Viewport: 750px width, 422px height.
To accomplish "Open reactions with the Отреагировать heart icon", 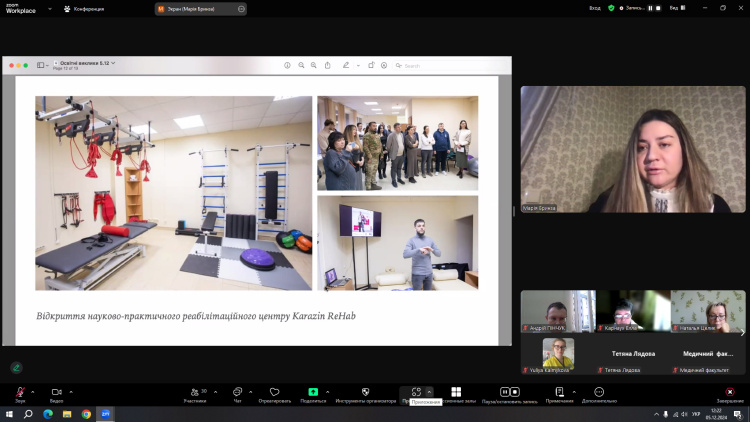I will coord(275,394).
